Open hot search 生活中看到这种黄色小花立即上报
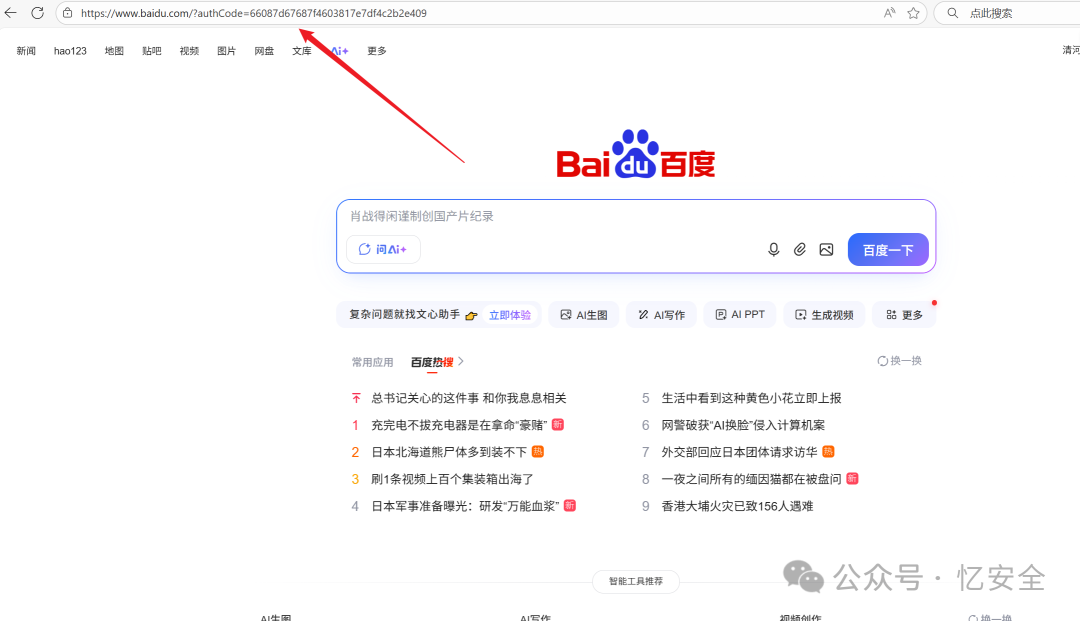The width and height of the screenshot is (1080, 621). pos(751,398)
